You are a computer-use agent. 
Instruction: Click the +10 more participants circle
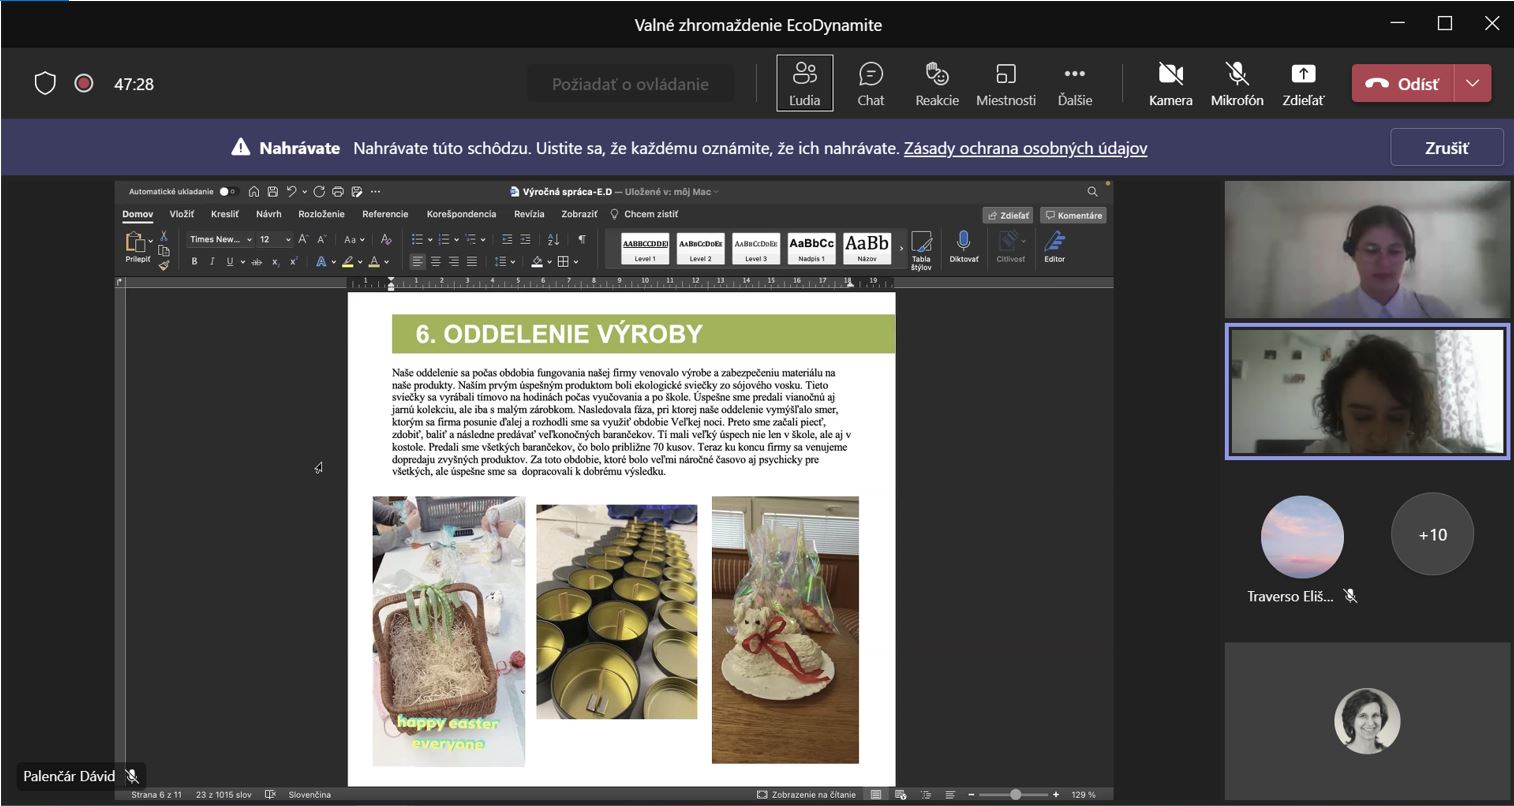(1432, 534)
